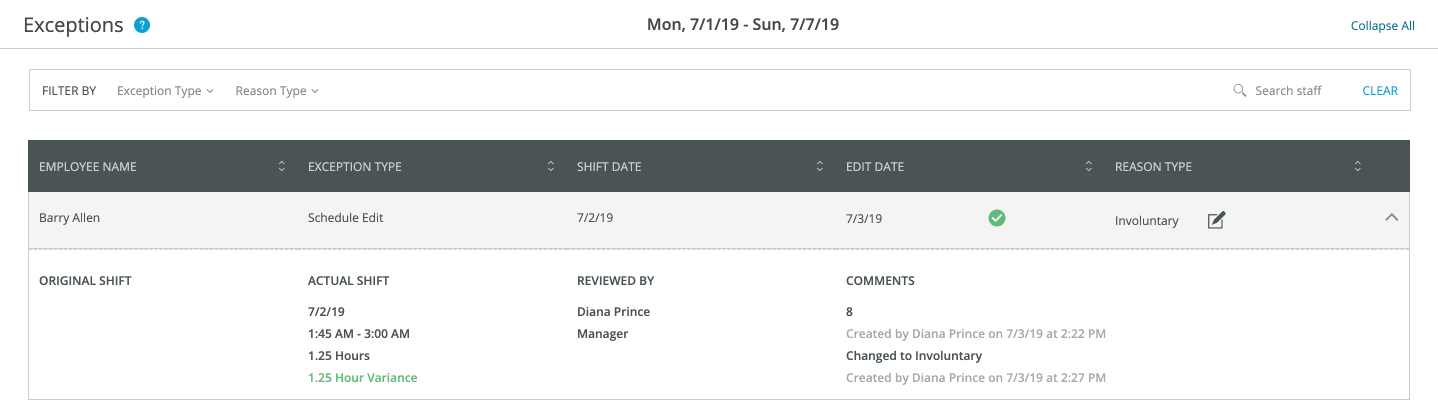Select the Employee Name column header
The width and height of the screenshot is (1438, 400).
tap(88, 166)
